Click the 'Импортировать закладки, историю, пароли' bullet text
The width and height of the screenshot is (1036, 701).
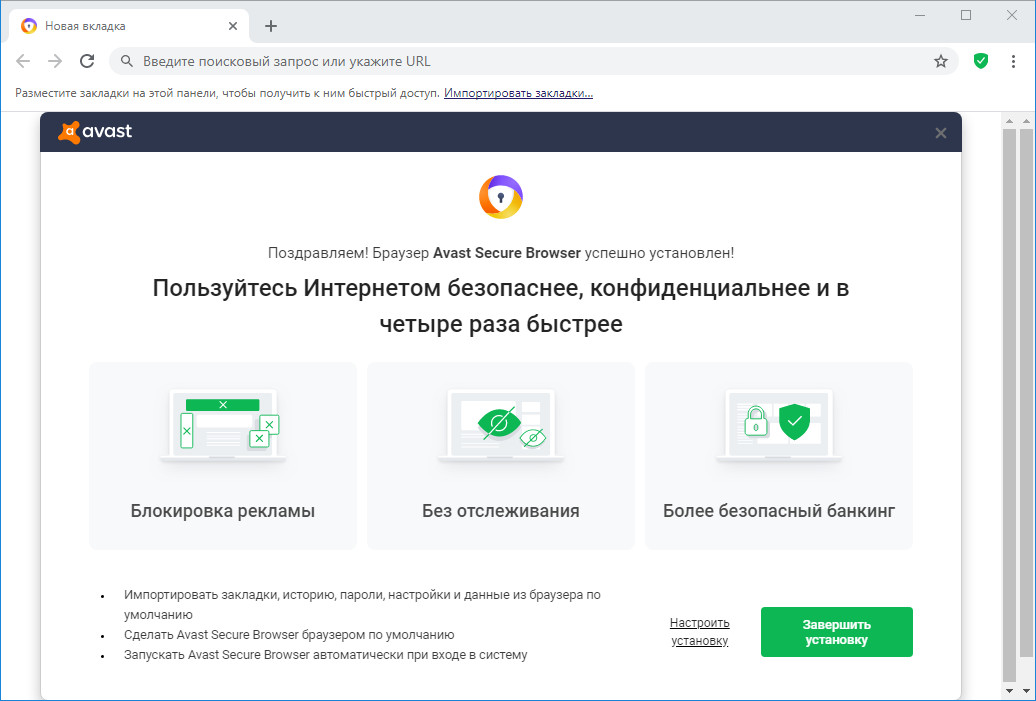point(362,605)
